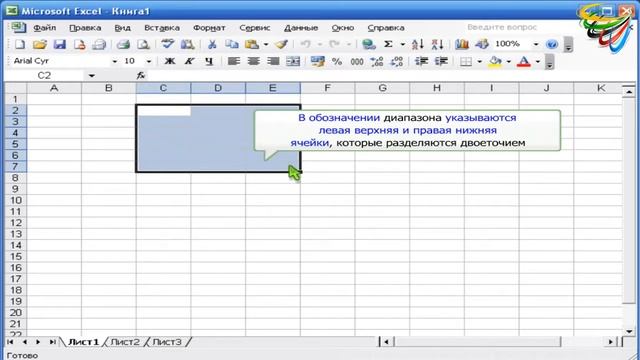This screenshot has height=360, width=640.
Task: Click AutoSum sigma icon
Action: tap(389, 44)
